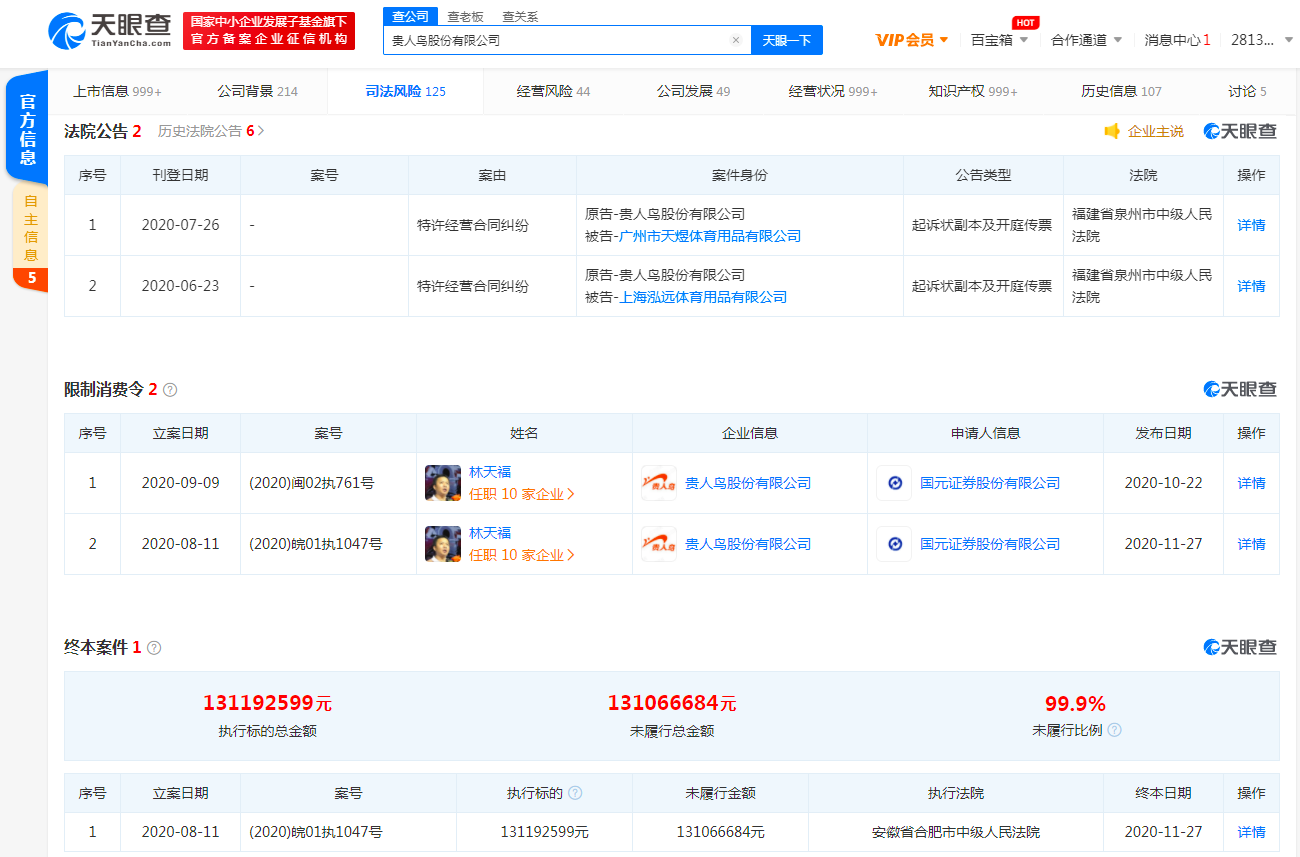The height and width of the screenshot is (857, 1300).
Task: Expand the 百宝箱 dropdown menu
Action: point(999,40)
